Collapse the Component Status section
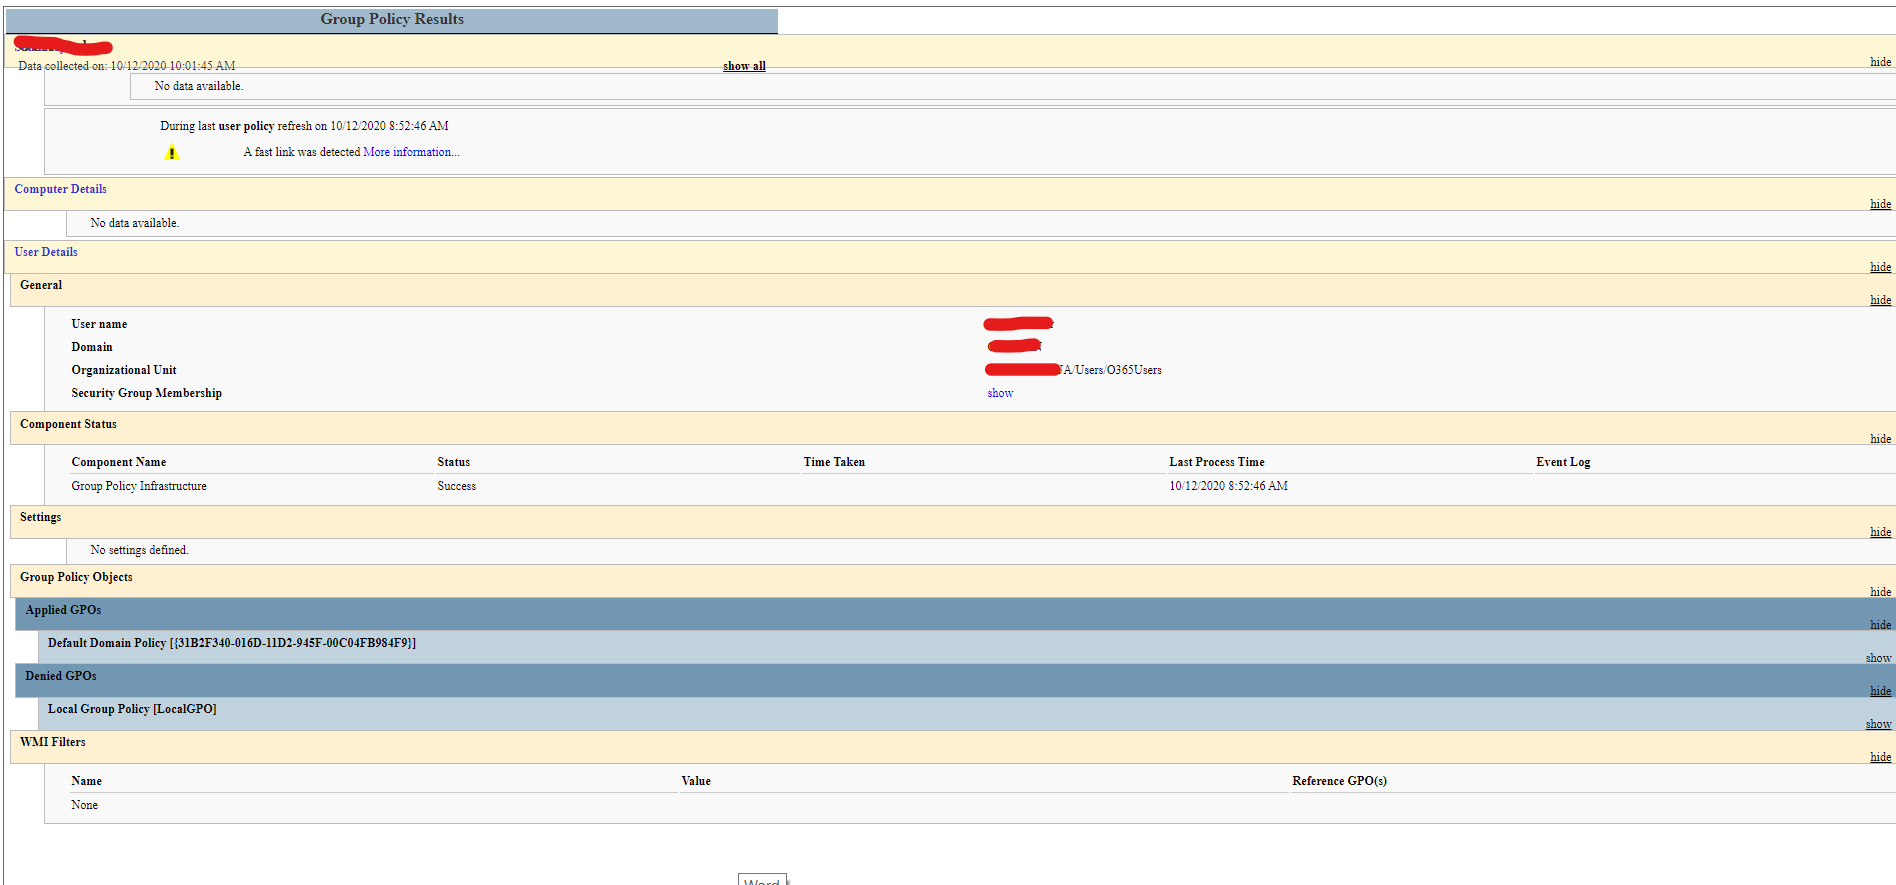 [x=1880, y=439]
